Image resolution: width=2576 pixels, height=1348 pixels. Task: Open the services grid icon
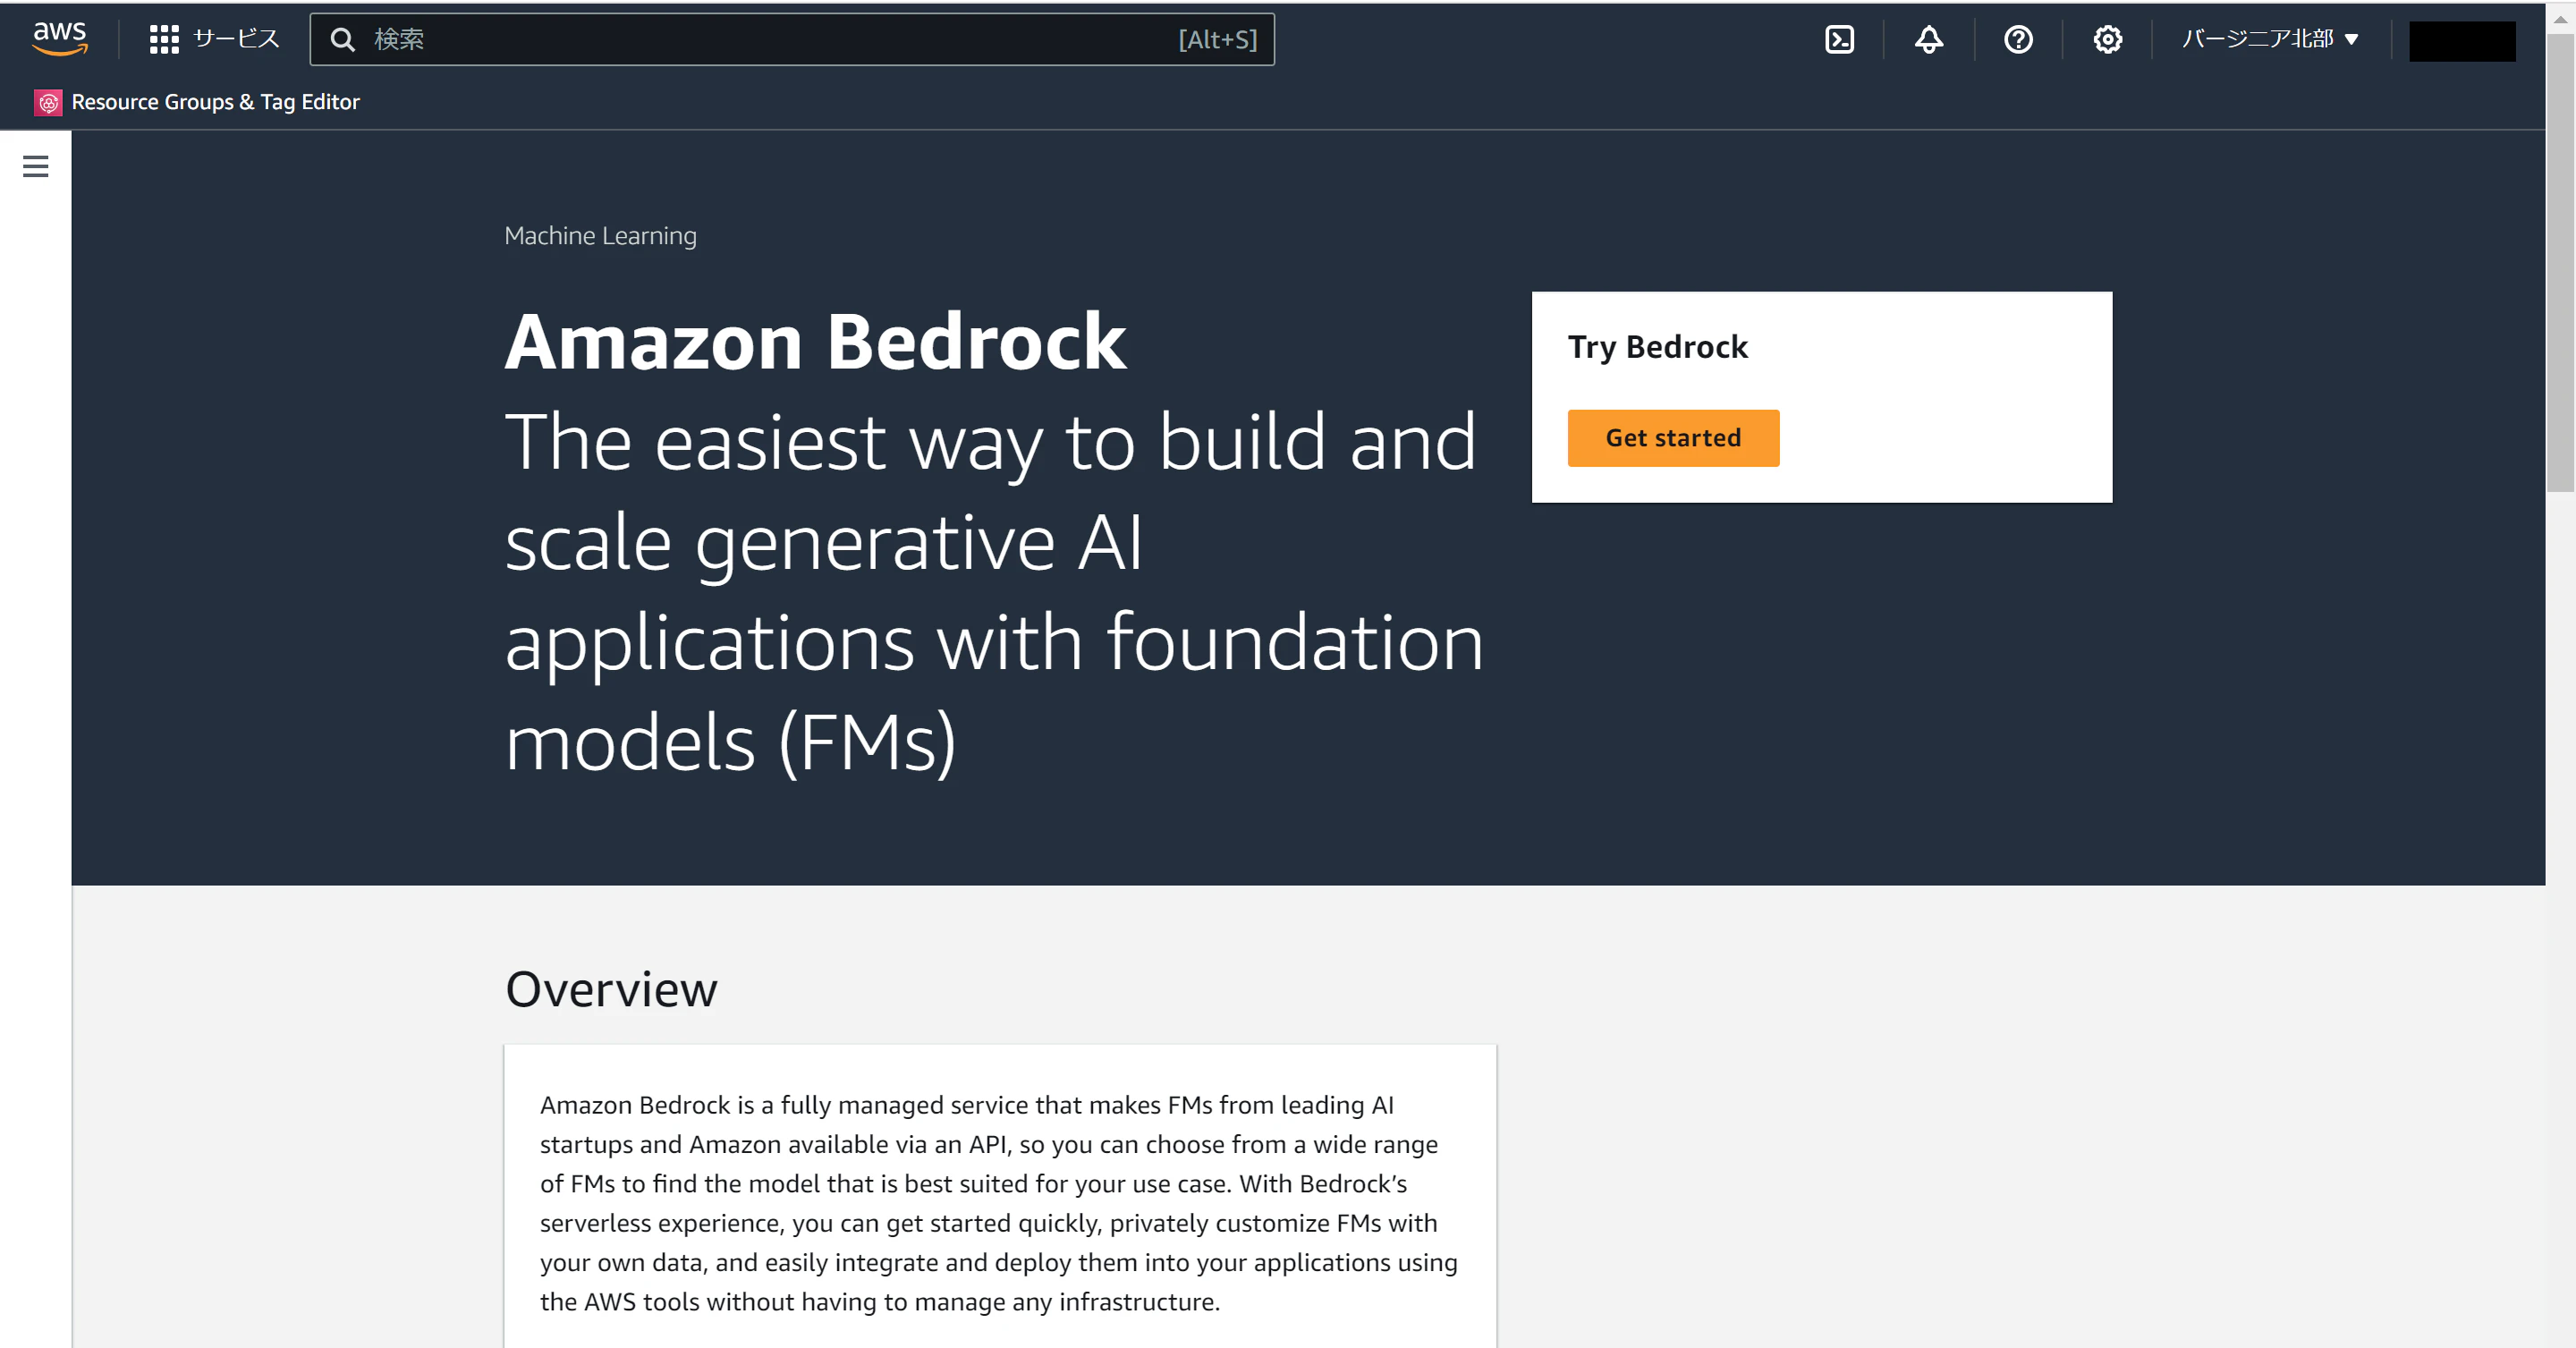click(164, 40)
